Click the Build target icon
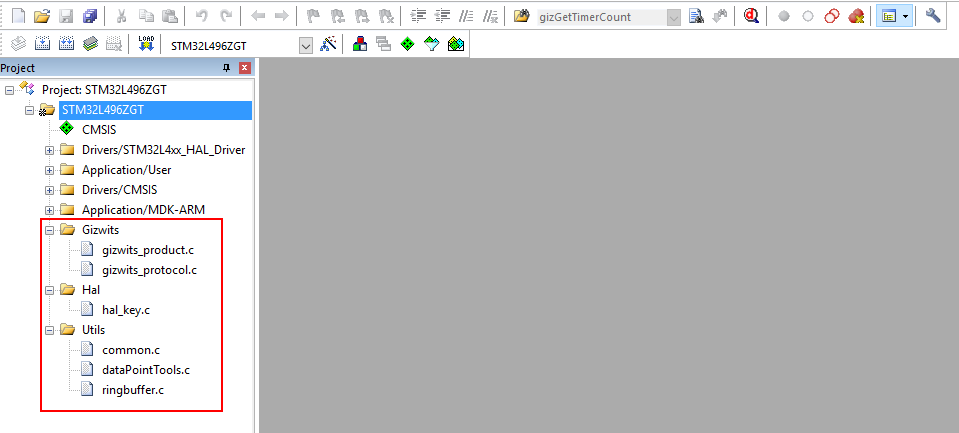Viewport: 959px width, 433px height. click(42, 45)
